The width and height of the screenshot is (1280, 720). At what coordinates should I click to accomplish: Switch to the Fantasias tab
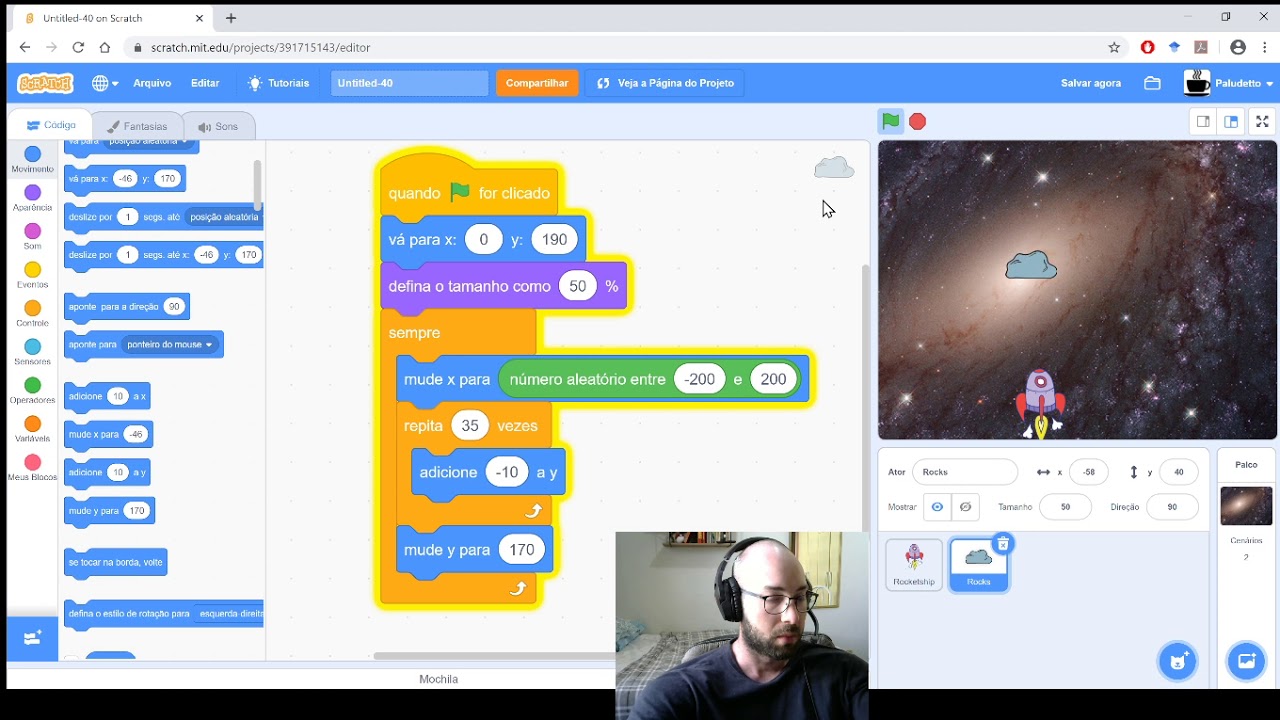(x=138, y=126)
